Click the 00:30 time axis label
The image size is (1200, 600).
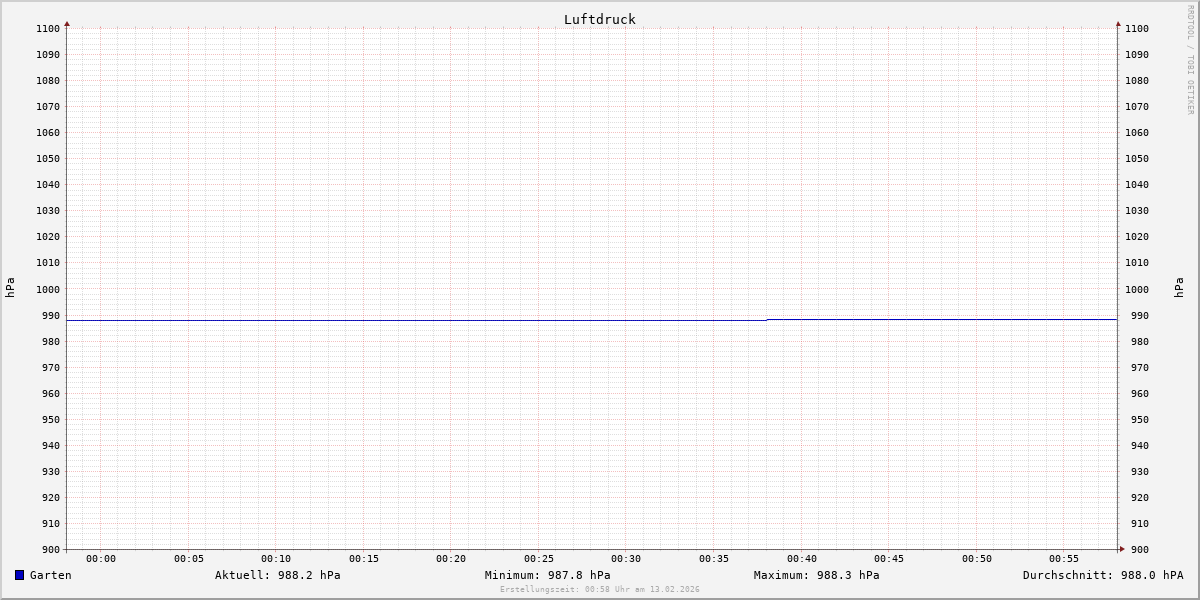[x=626, y=559]
